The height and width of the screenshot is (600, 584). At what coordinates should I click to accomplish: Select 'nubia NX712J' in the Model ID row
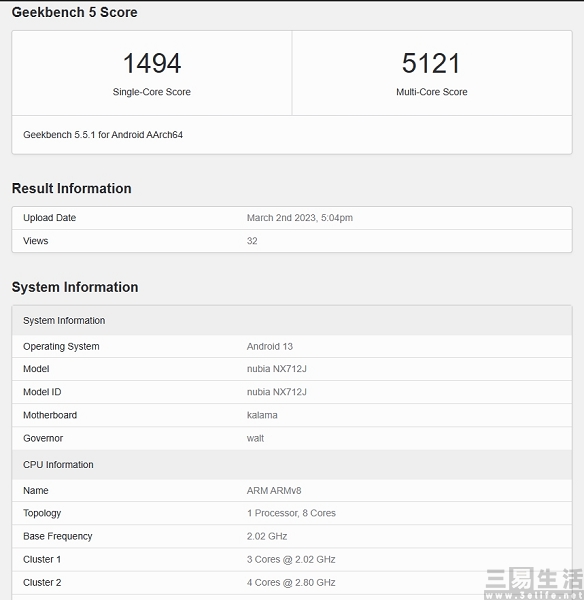(x=277, y=392)
